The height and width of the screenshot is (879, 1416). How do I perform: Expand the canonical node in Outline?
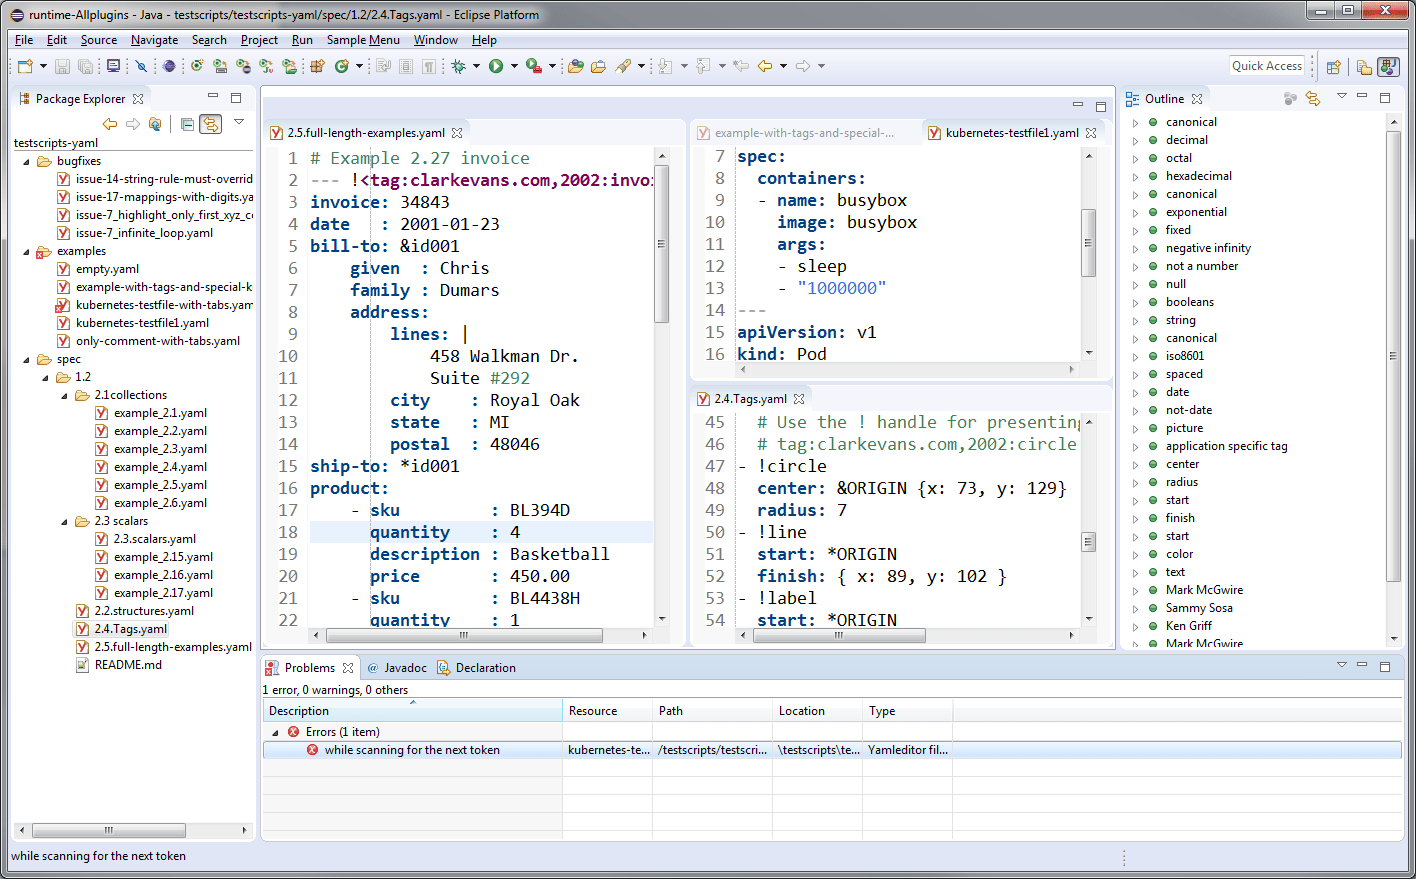click(1134, 121)
